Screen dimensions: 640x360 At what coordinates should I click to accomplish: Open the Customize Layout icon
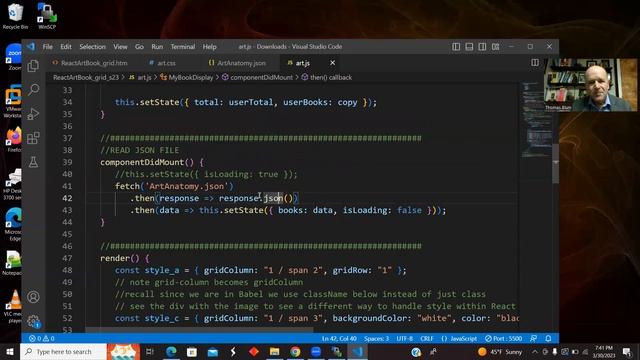pyautogui.click(x=495, y=47)
